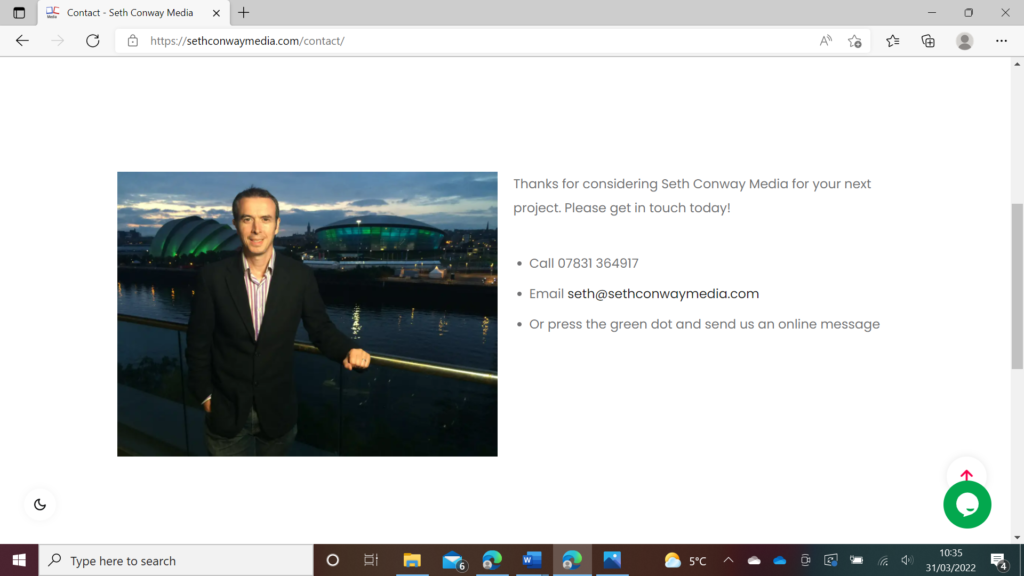The height and width of the screenshot is (576, 1024).
Task: Open Task View on taskbar
Action: click(x=371, y=560)
